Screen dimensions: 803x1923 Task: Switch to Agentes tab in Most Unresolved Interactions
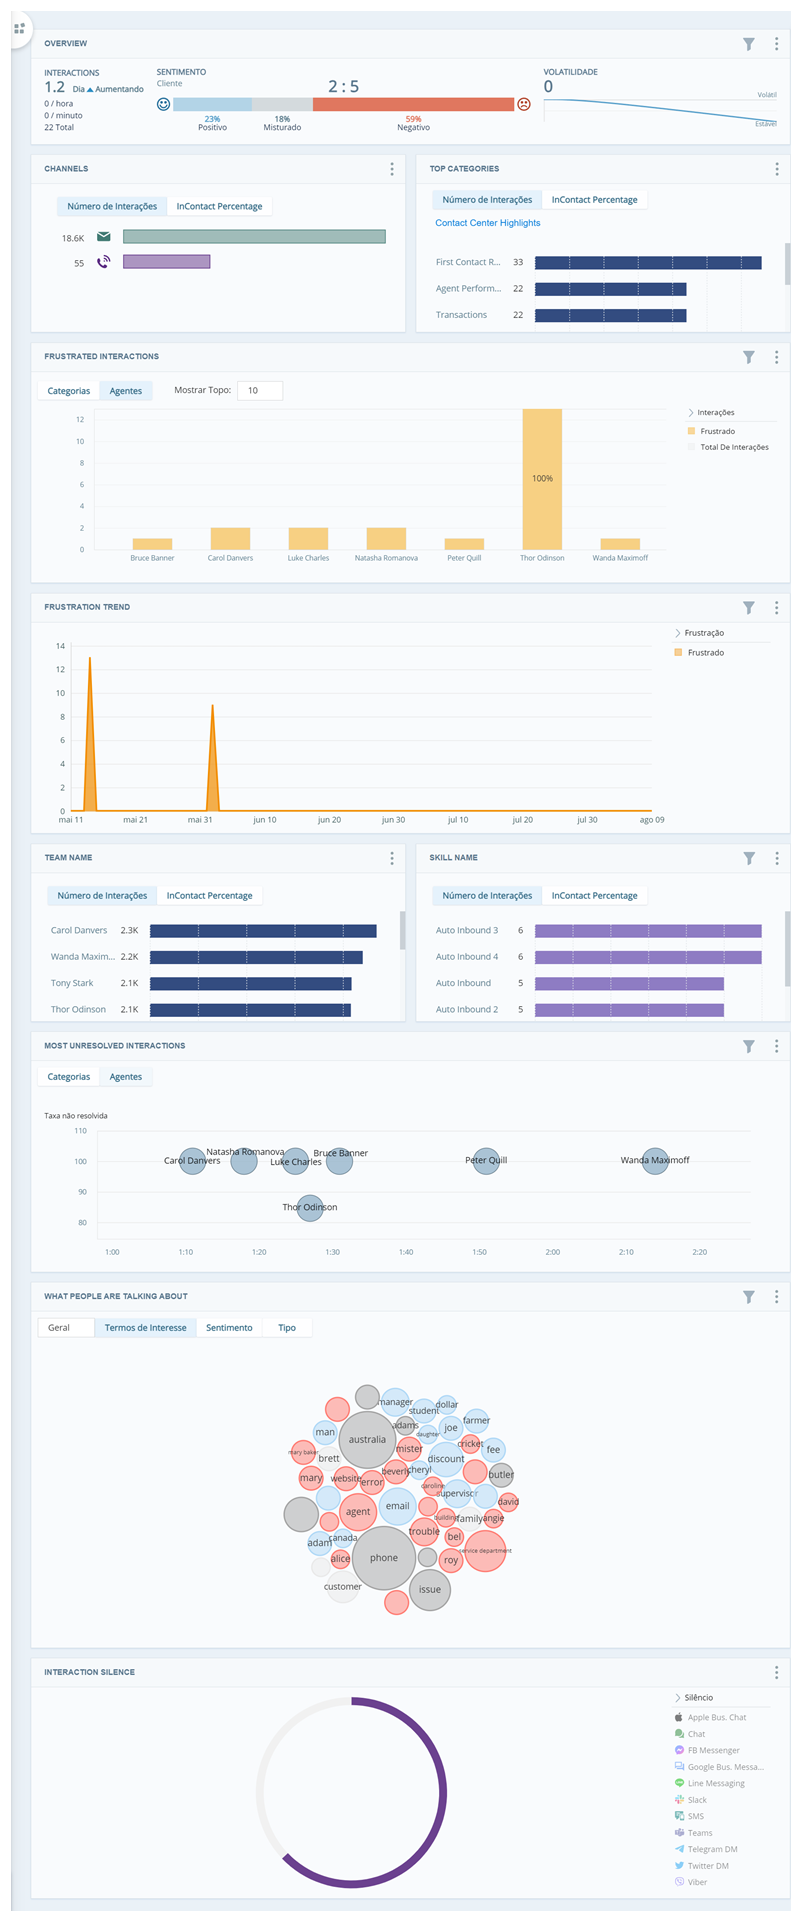[x=126, y=1077]
